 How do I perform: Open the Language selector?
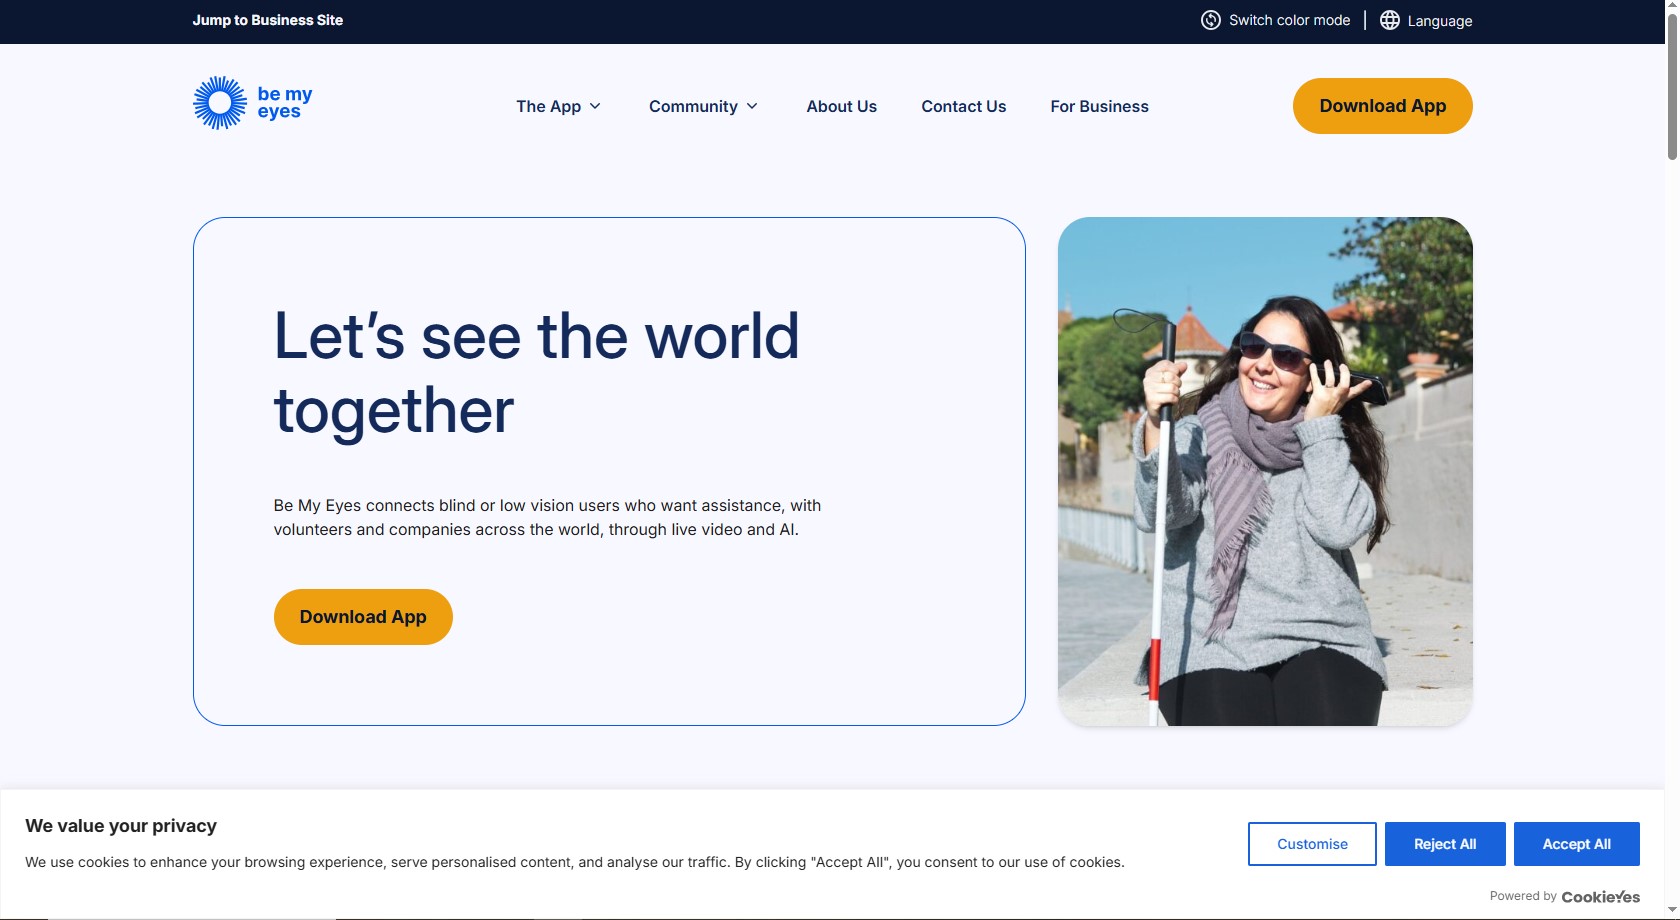point(1439,21)
